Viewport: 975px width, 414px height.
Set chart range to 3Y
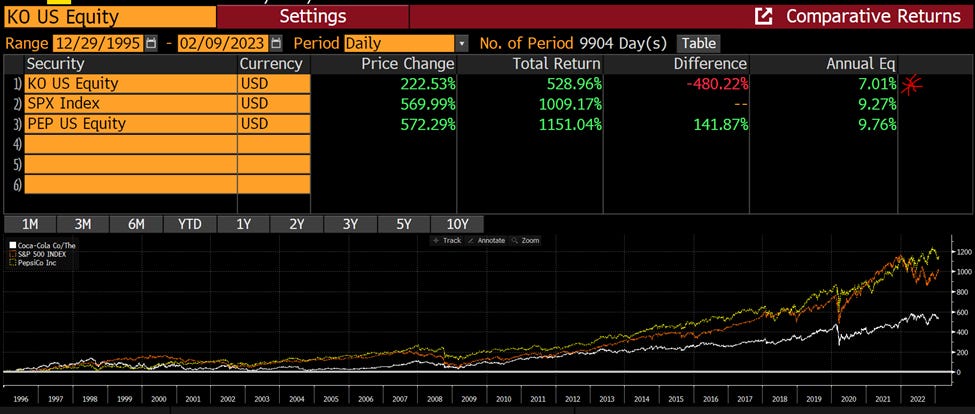point(350,224)
